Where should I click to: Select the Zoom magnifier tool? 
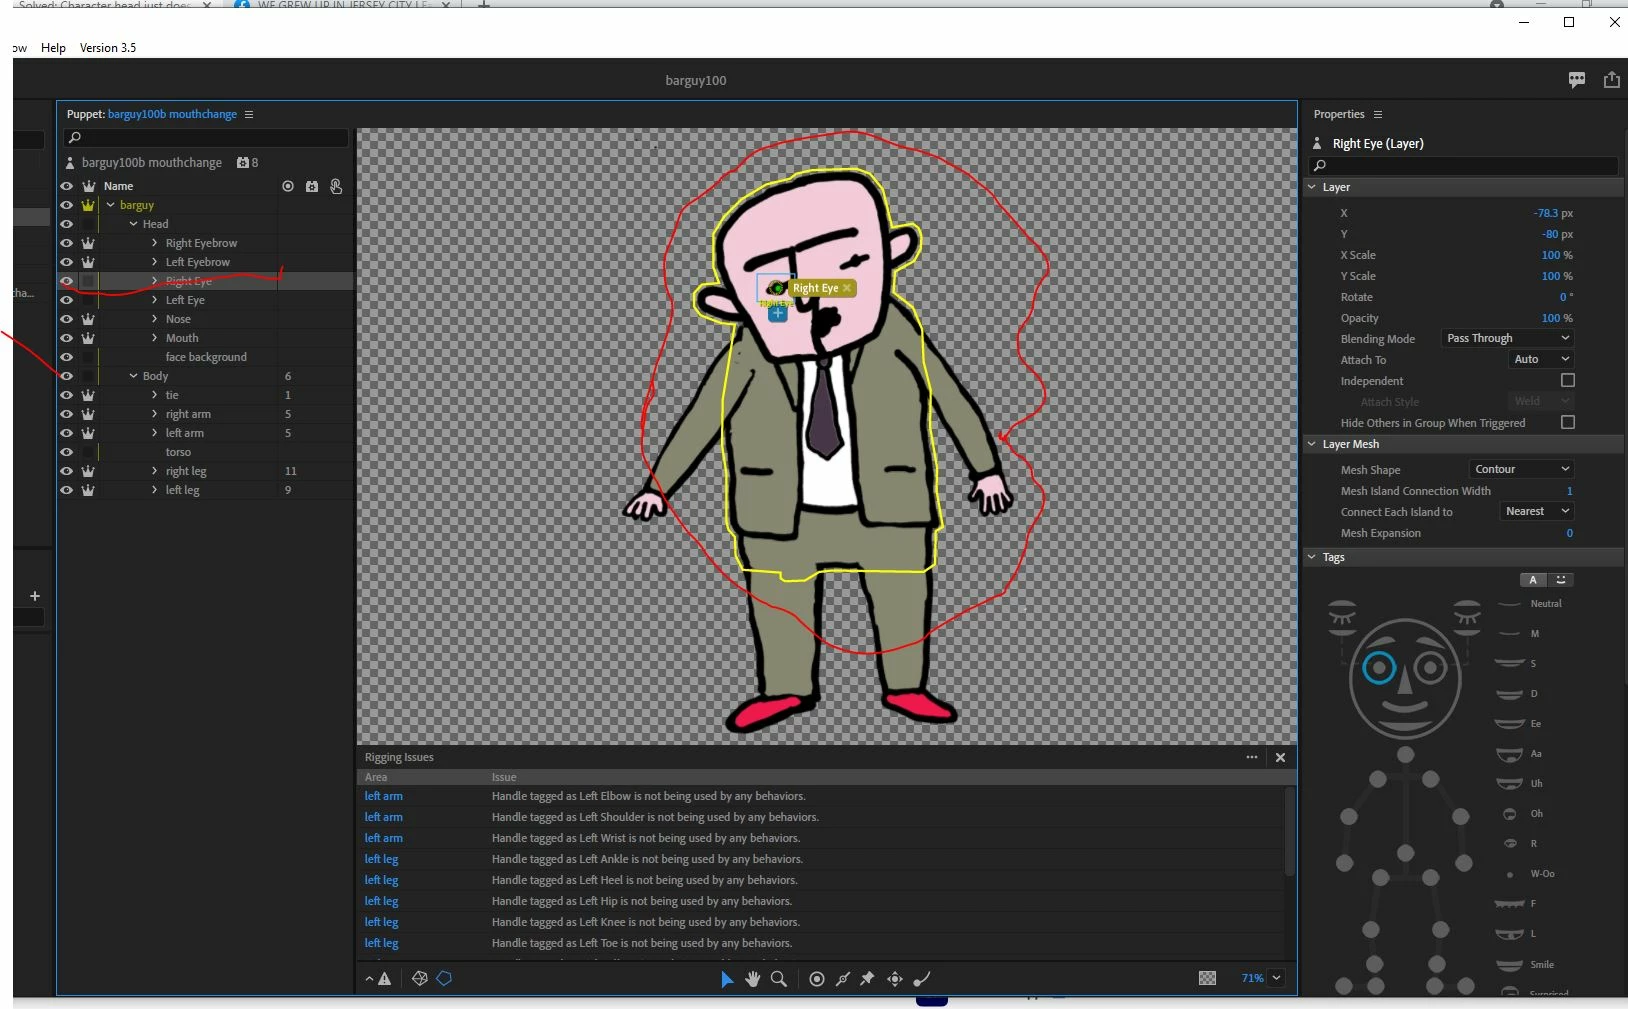click(x=779, y=979)
